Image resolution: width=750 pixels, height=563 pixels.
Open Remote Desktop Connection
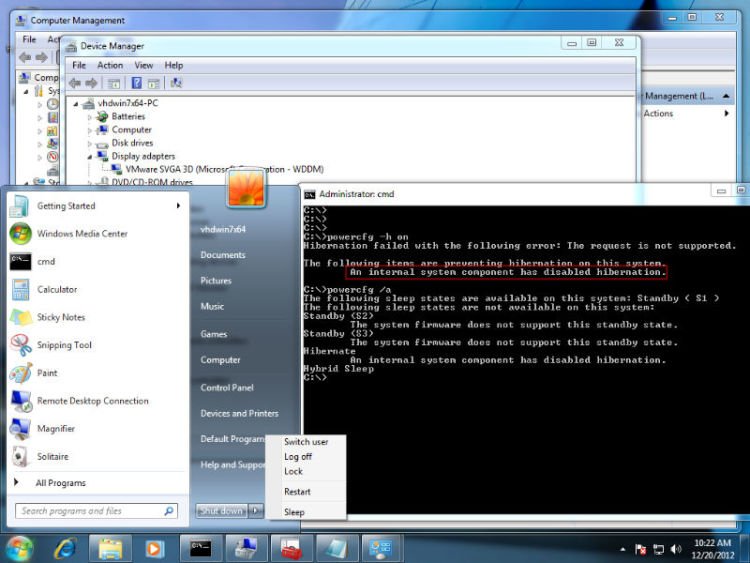coord(94,401)
